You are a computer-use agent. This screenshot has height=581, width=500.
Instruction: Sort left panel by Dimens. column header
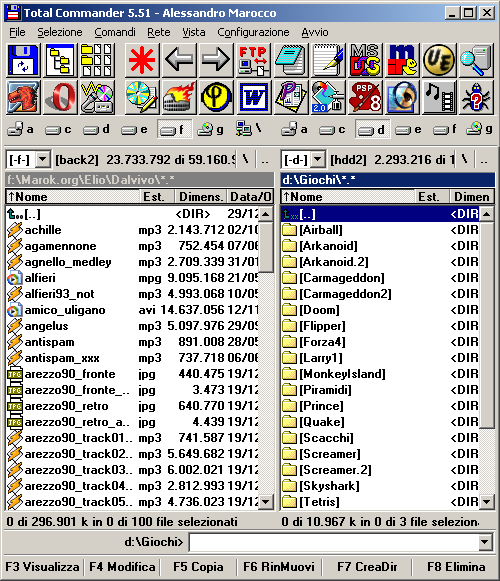(201, 197)
